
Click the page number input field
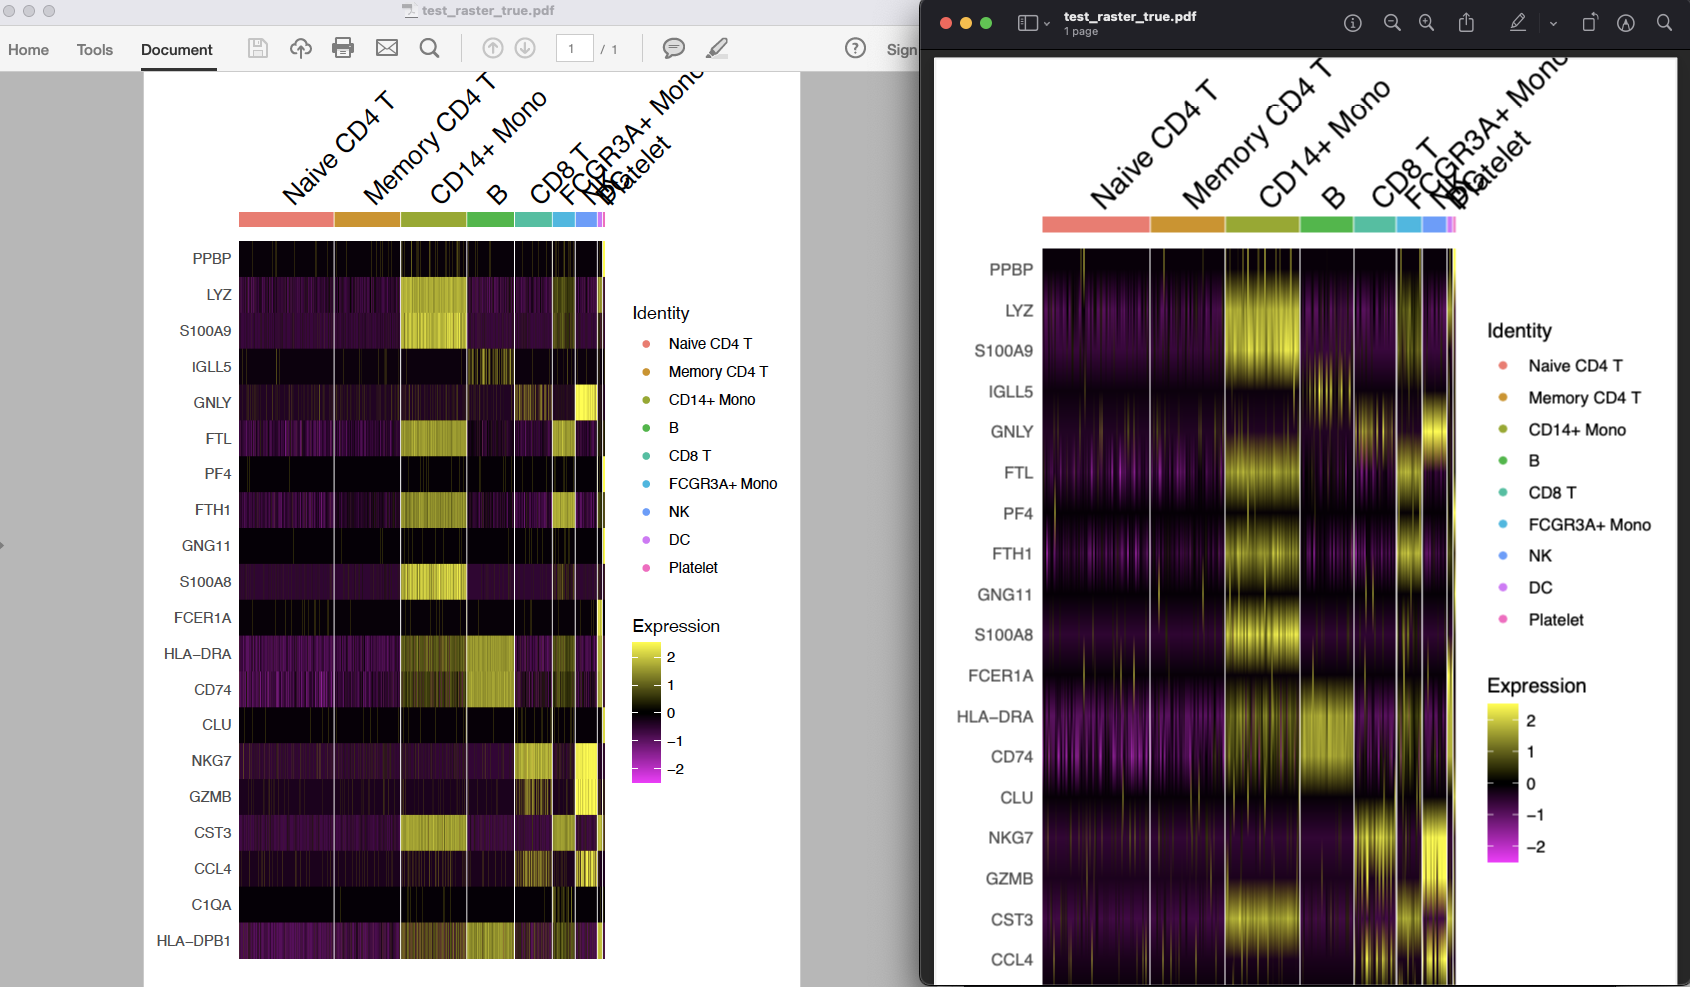[575, 47]
